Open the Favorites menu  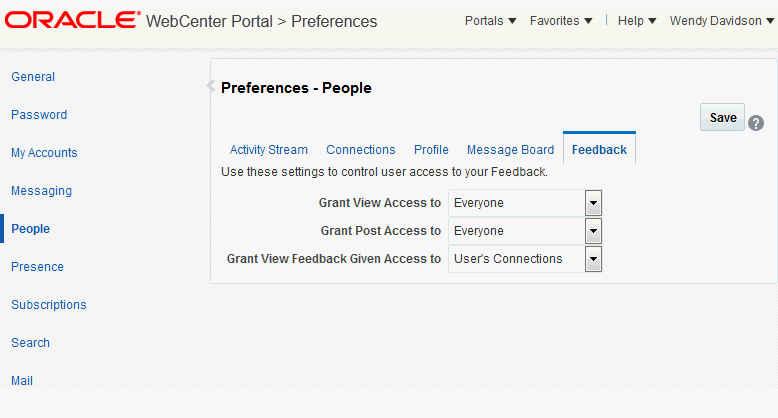561,21
